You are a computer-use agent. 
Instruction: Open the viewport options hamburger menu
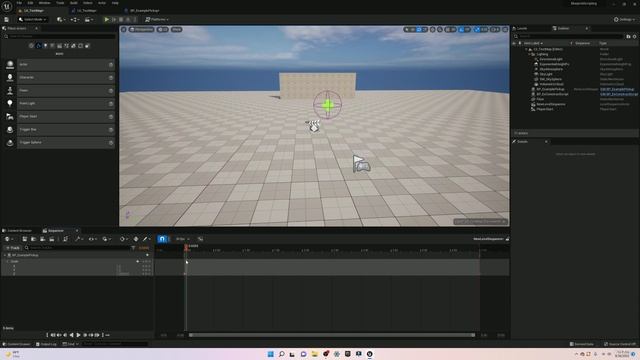124,29
